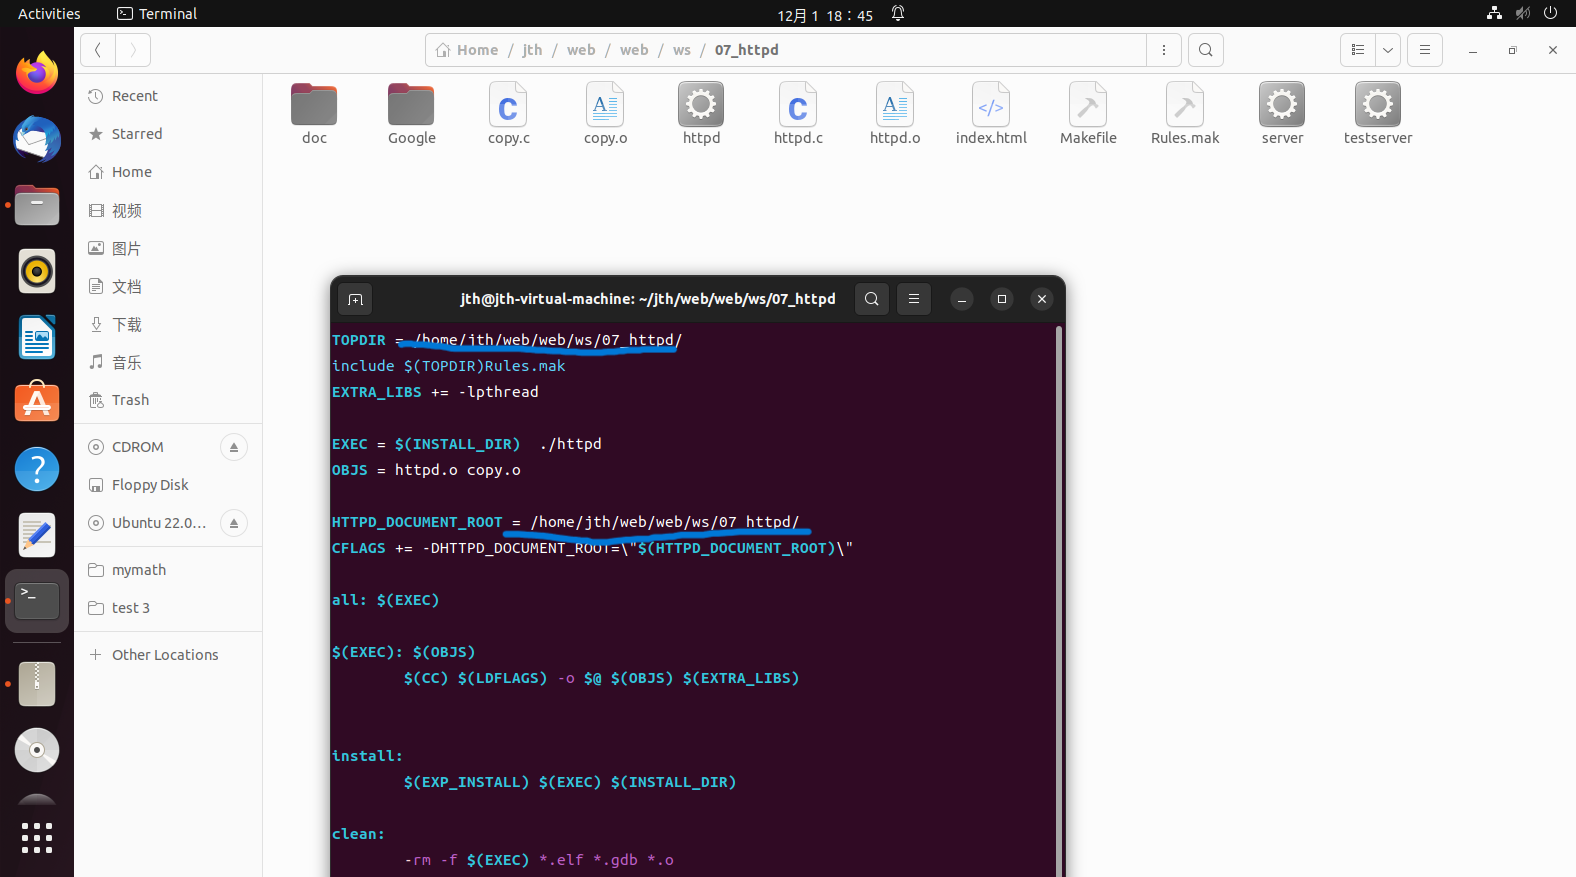Screen dimensions: 1576x877
Task: Open Trash in the sidebar
Action: pyautogui.click(x=168, y=400)
